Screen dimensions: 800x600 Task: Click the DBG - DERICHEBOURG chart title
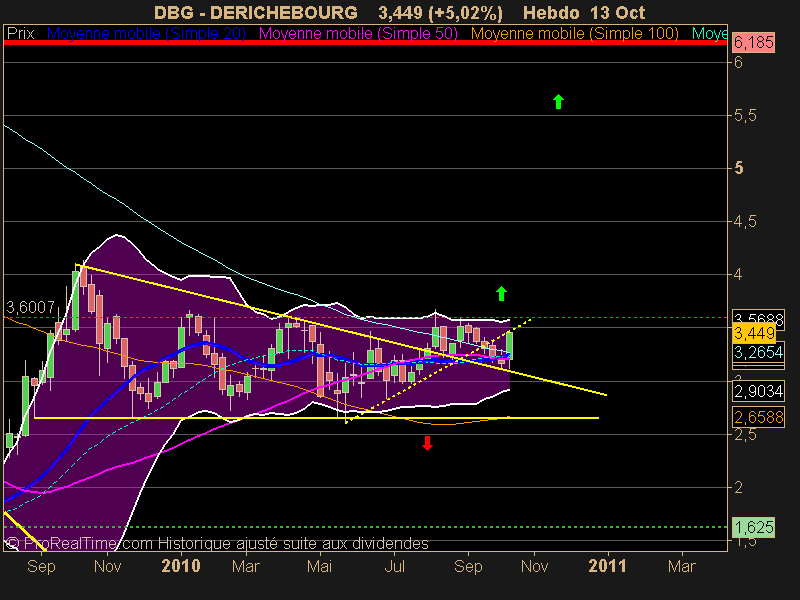[x=256, y=12]
